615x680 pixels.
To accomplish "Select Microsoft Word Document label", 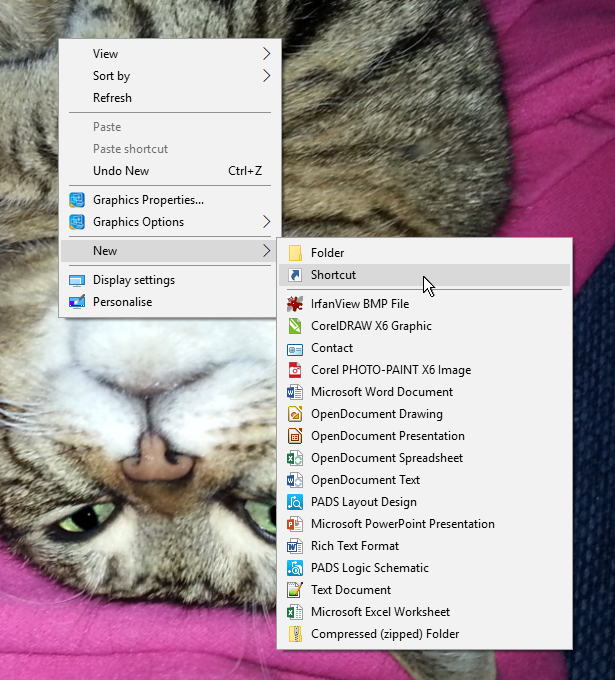I will click(382, 392).
